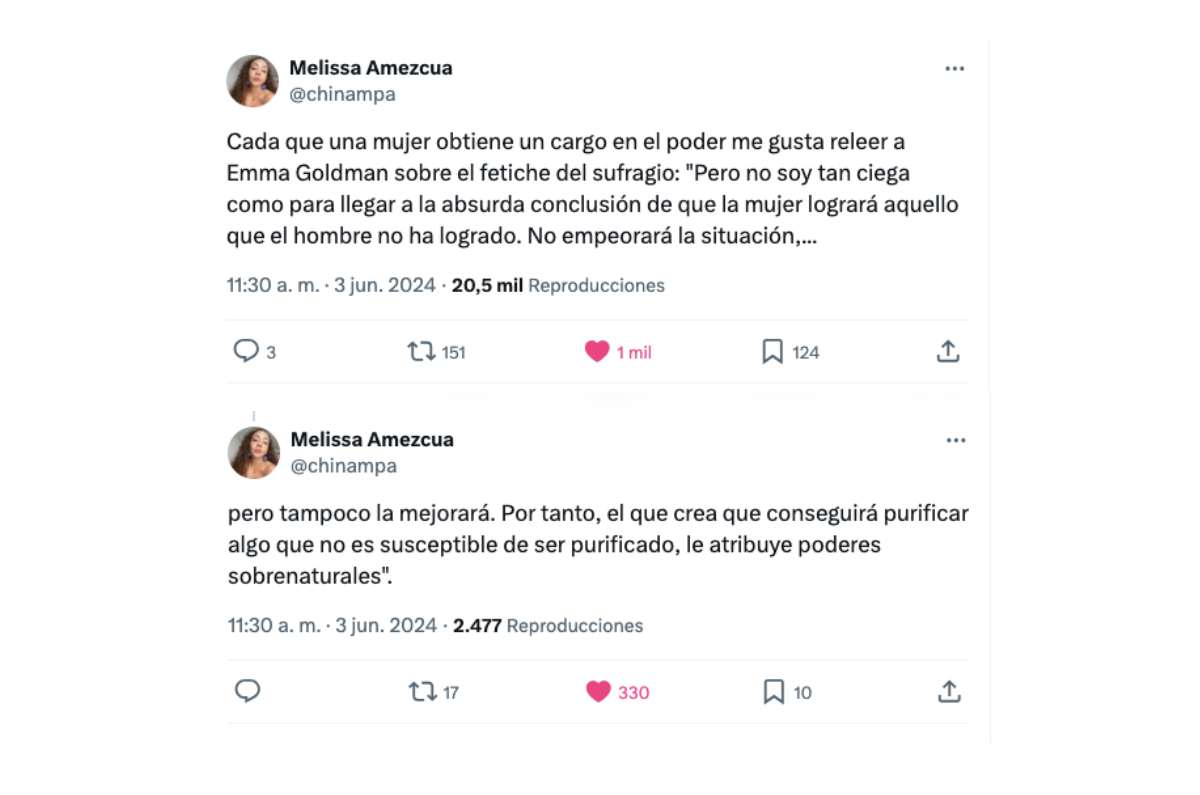Bookmark the first tweet with 124 saves
The height and width of the screenshot is (795, 1200).
(x=773, y=352)
